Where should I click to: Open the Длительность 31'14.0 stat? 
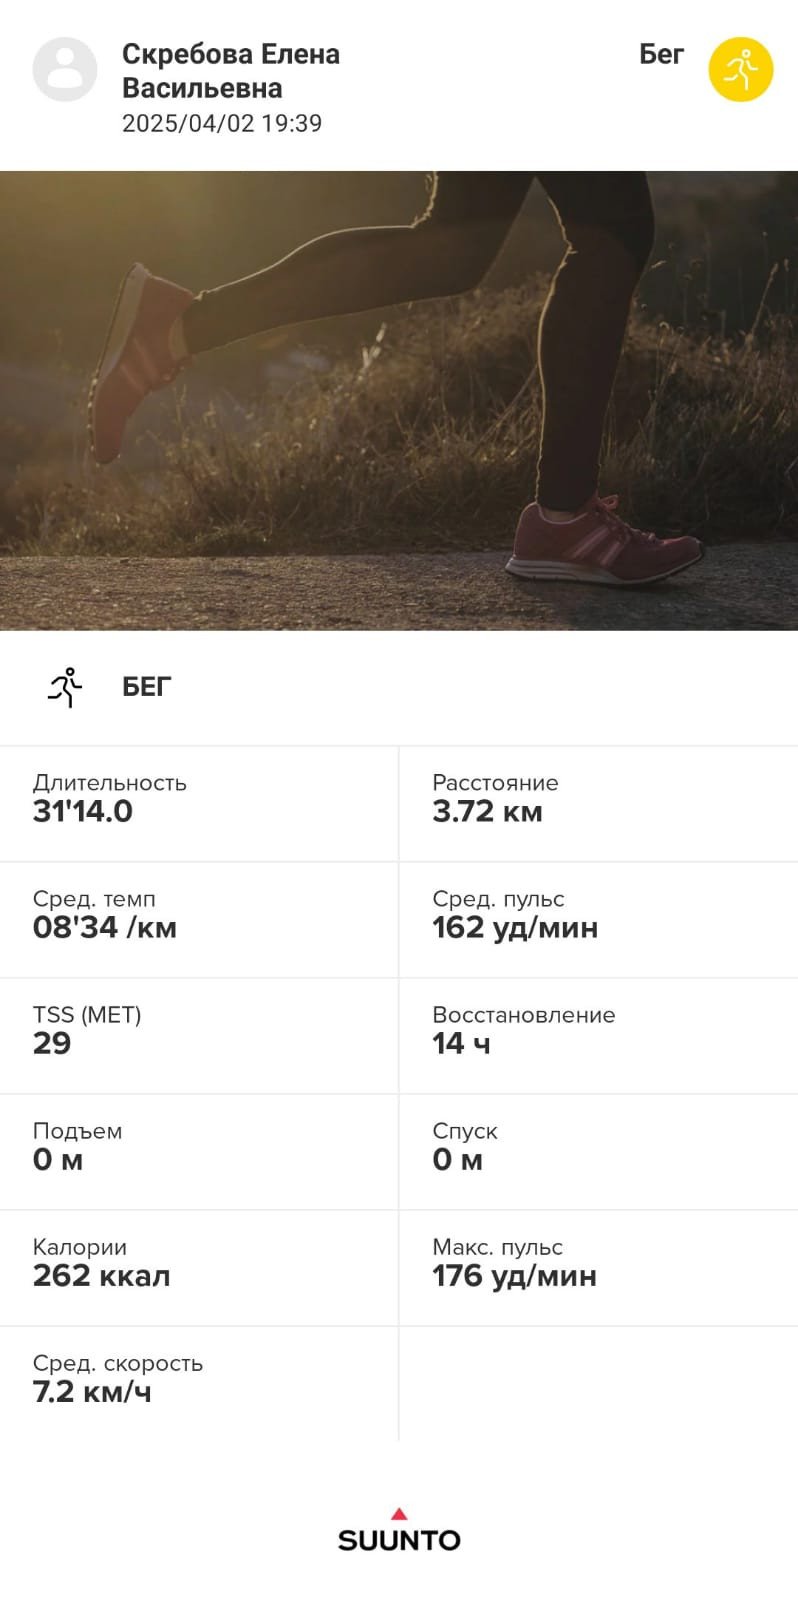pyautogui.click(x=199, y=803)
